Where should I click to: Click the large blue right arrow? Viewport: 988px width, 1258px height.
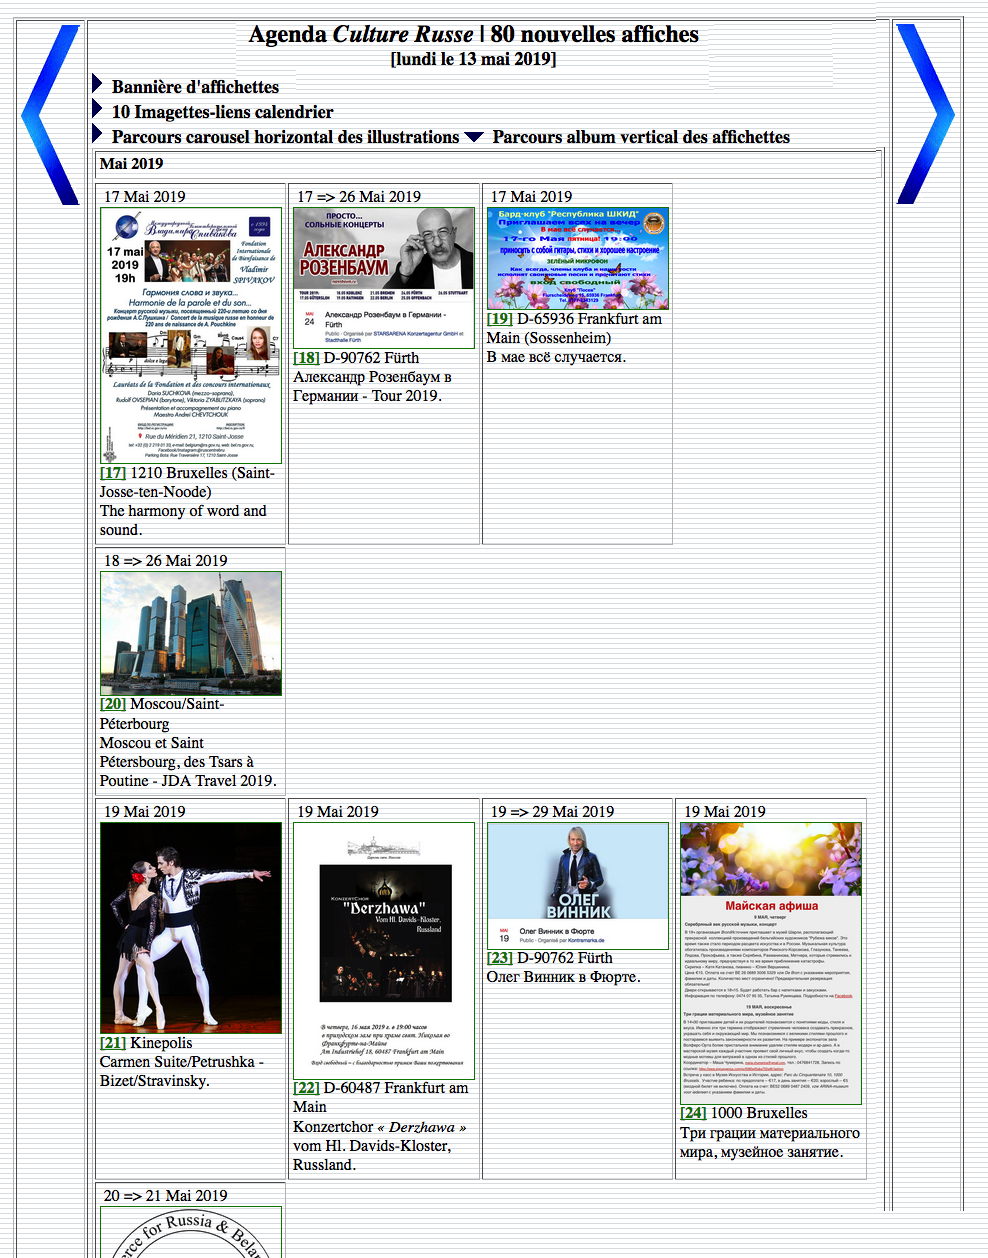click(x=925, y=114)
